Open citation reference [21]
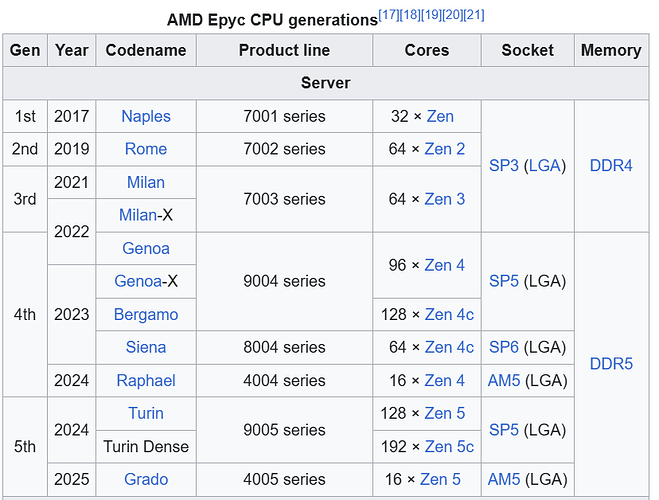This screenshot has height=500, width=659. (x=474, y=15)
